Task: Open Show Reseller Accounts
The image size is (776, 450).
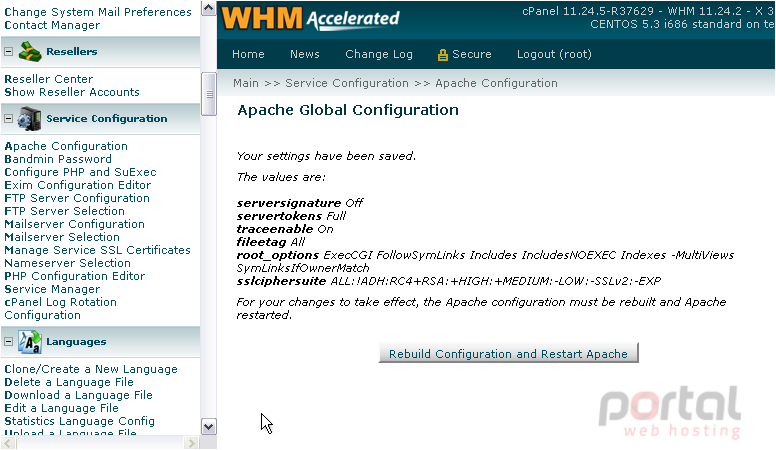Action: [72, 92]
